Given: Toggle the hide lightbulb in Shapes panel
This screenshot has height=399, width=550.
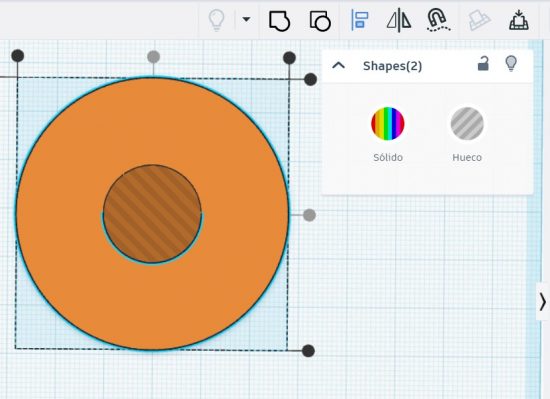Looking at the screenshot, I should [511, 63].
